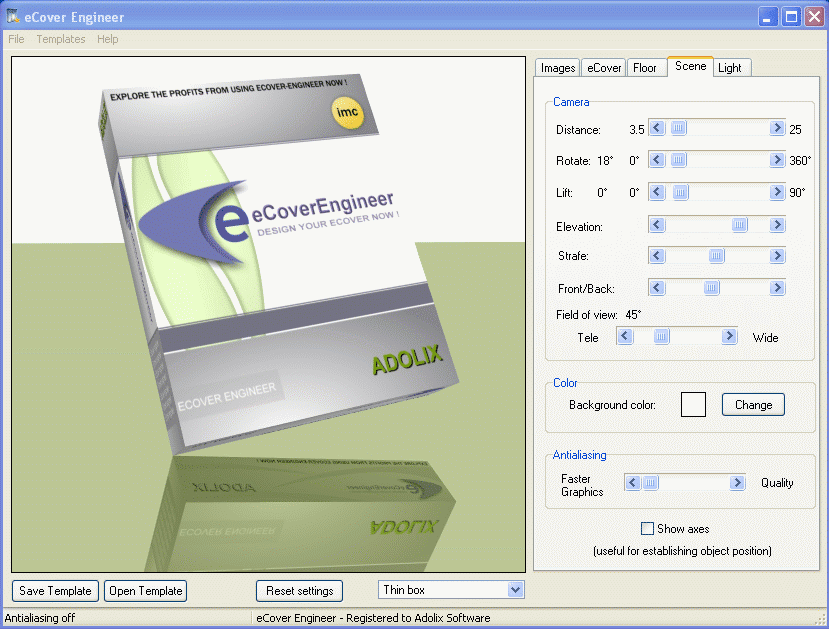Nudge Front/Back left with the arrow icon

[x=657, y=288]
